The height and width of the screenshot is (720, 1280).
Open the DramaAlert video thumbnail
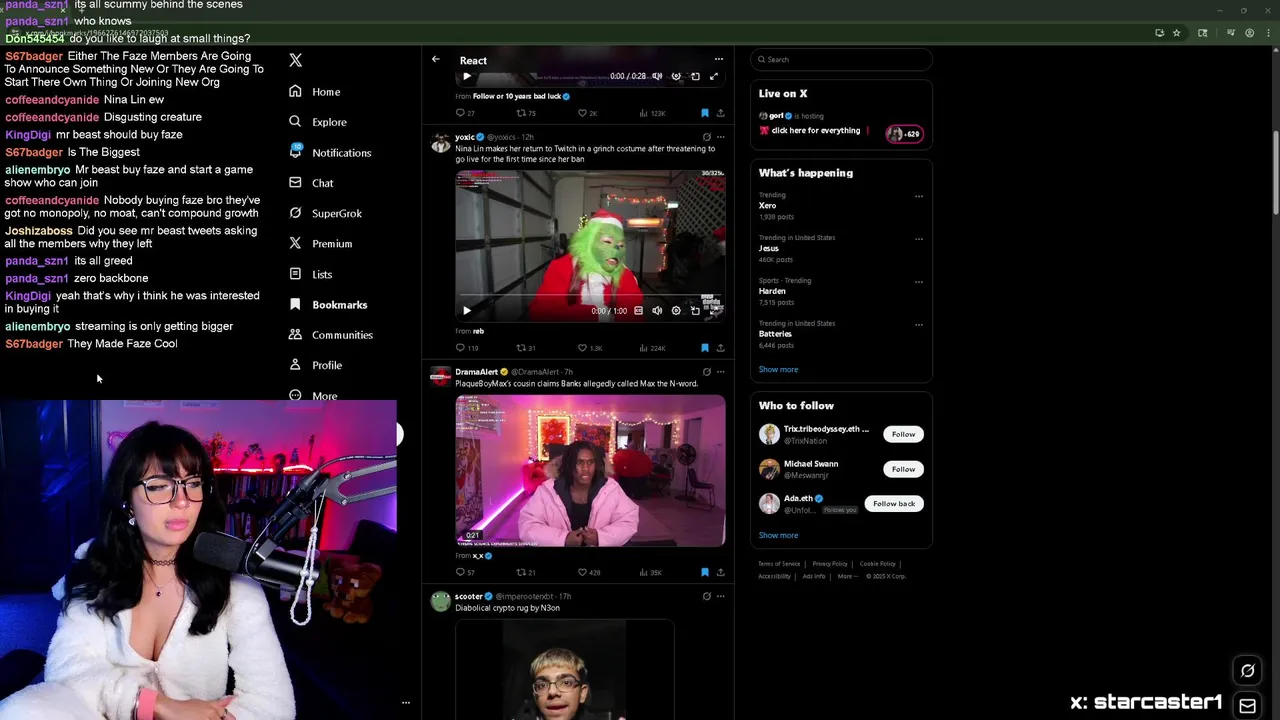[x=590, y=470]
